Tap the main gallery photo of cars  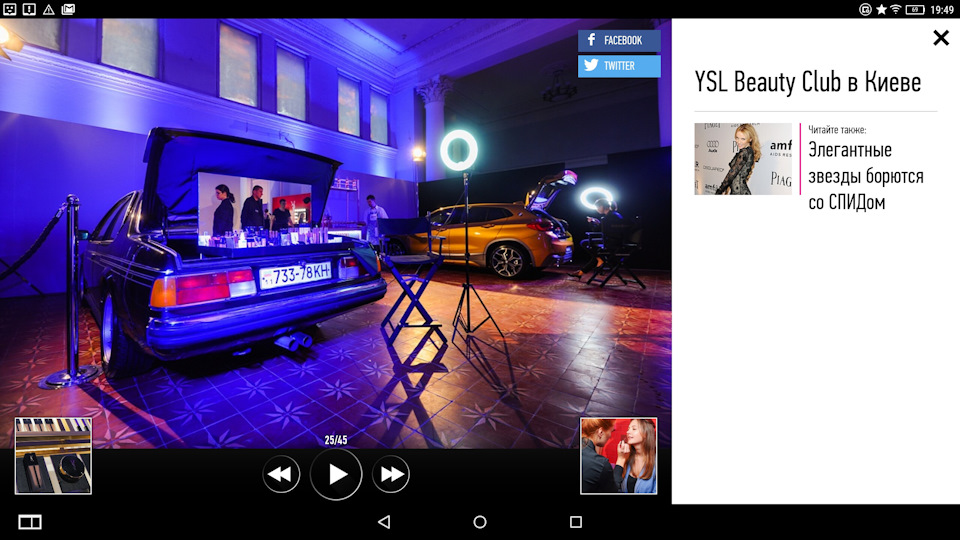point(336,233)
